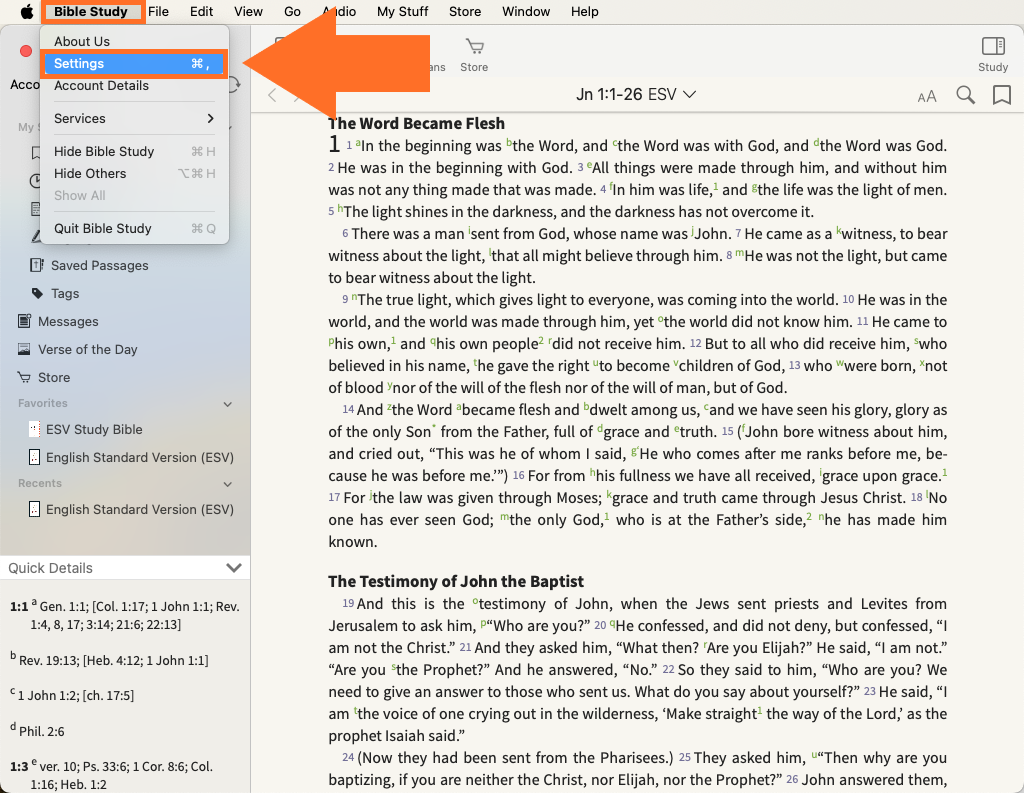Open Saved Passages in sidebar

point(99,265)
